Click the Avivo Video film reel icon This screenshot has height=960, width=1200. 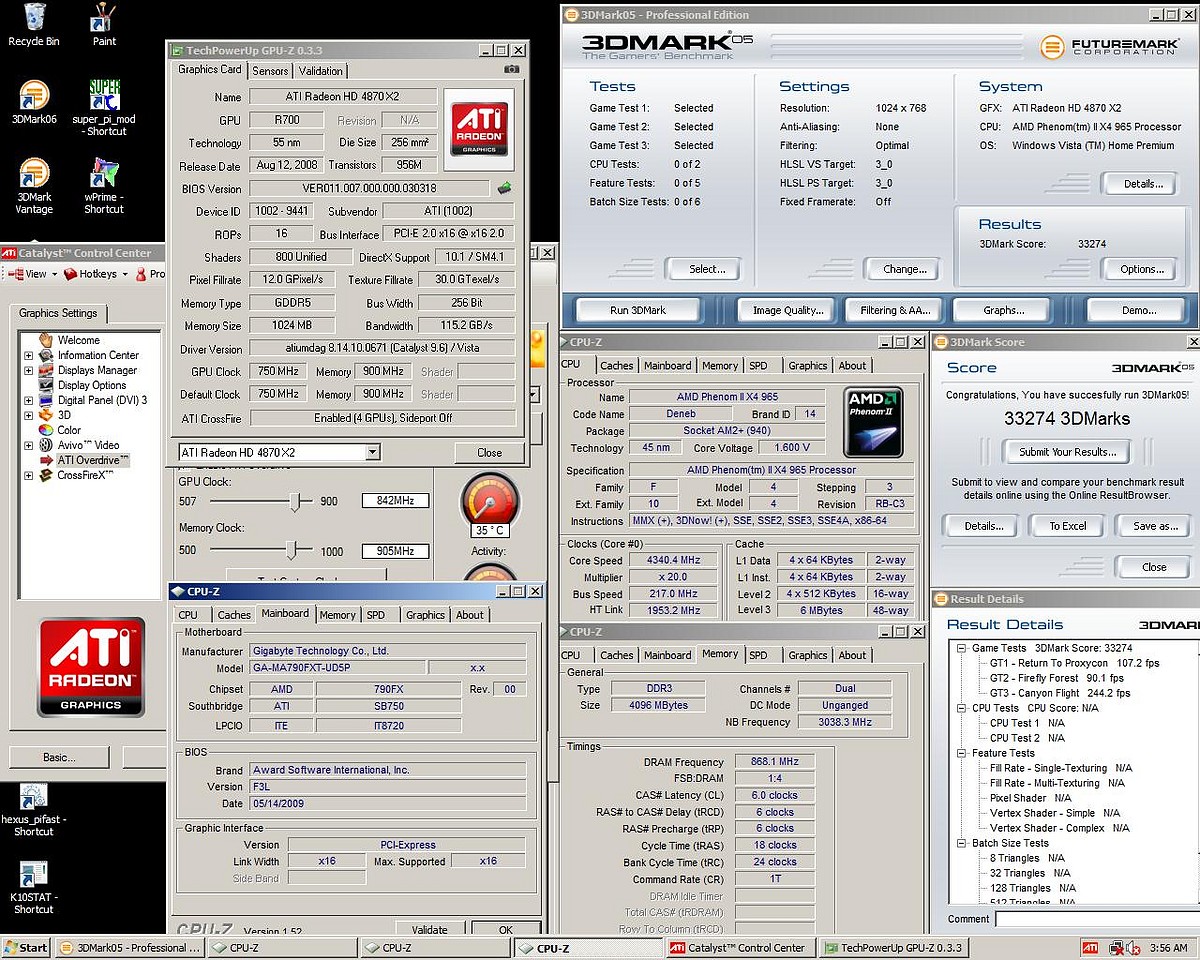point(45,445)
